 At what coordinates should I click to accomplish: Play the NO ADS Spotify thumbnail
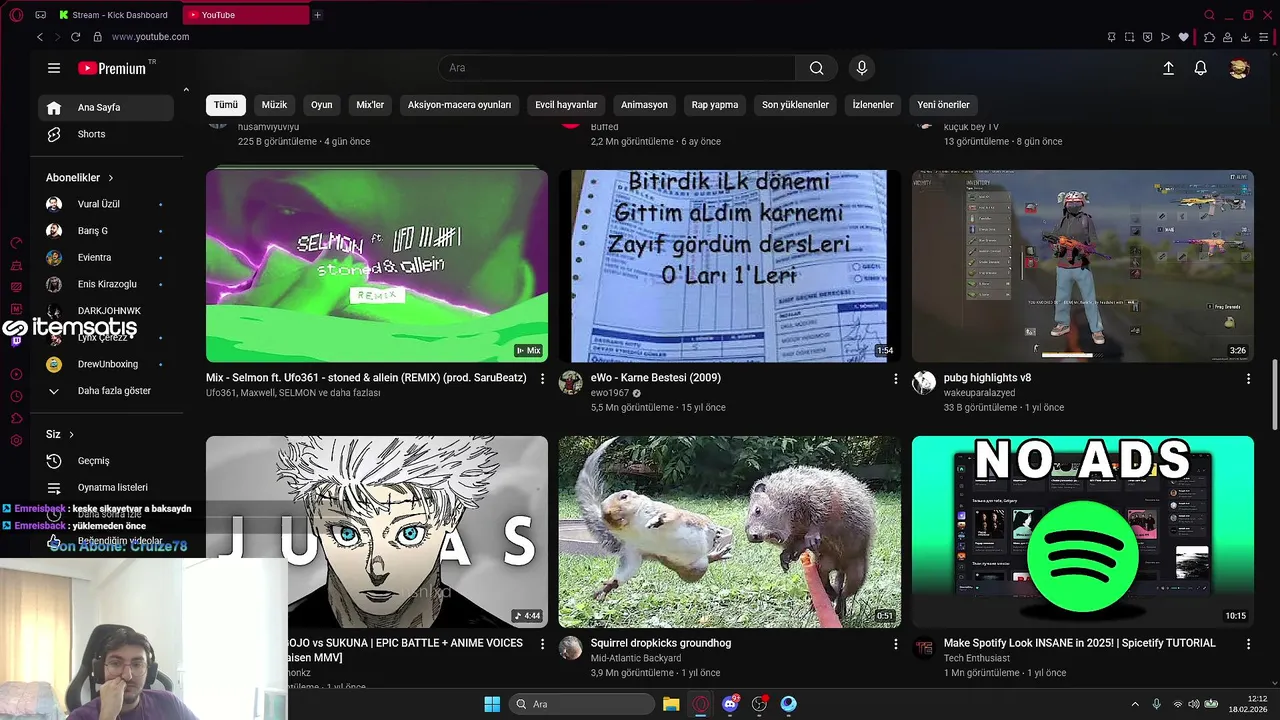tap(1082, 532)
